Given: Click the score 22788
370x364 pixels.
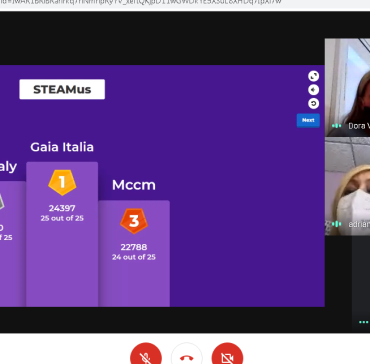Looking at the screenshot, I should 134,247.
